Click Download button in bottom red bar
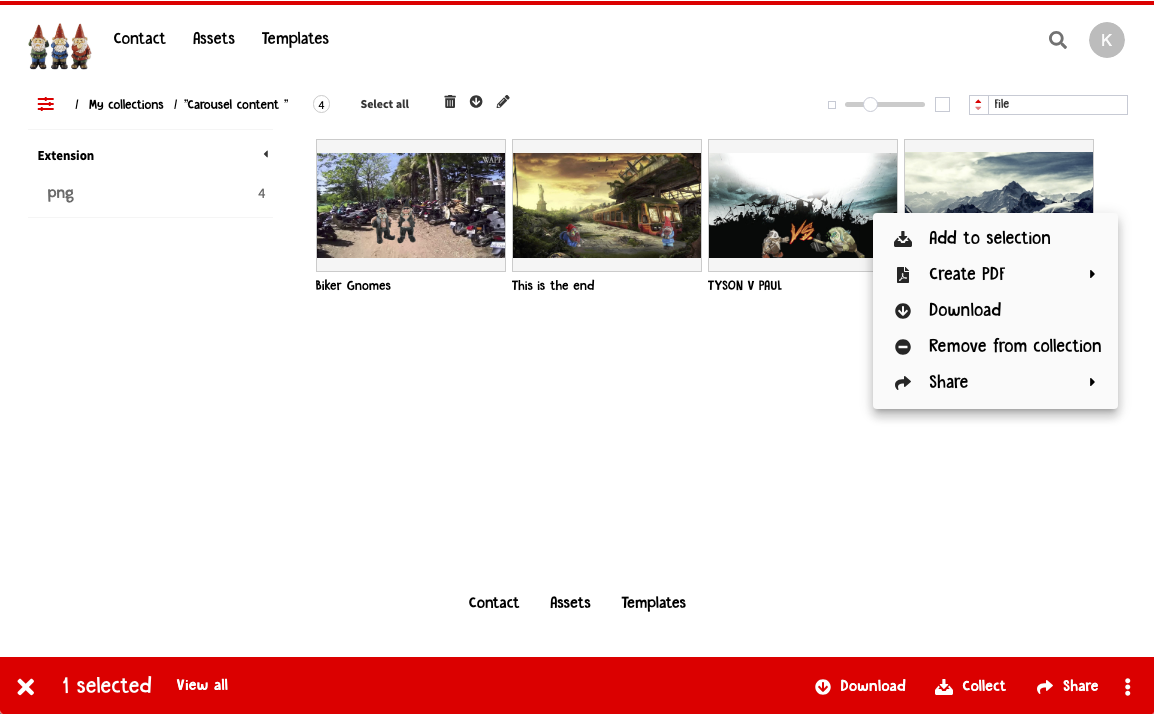 point(860,686)
